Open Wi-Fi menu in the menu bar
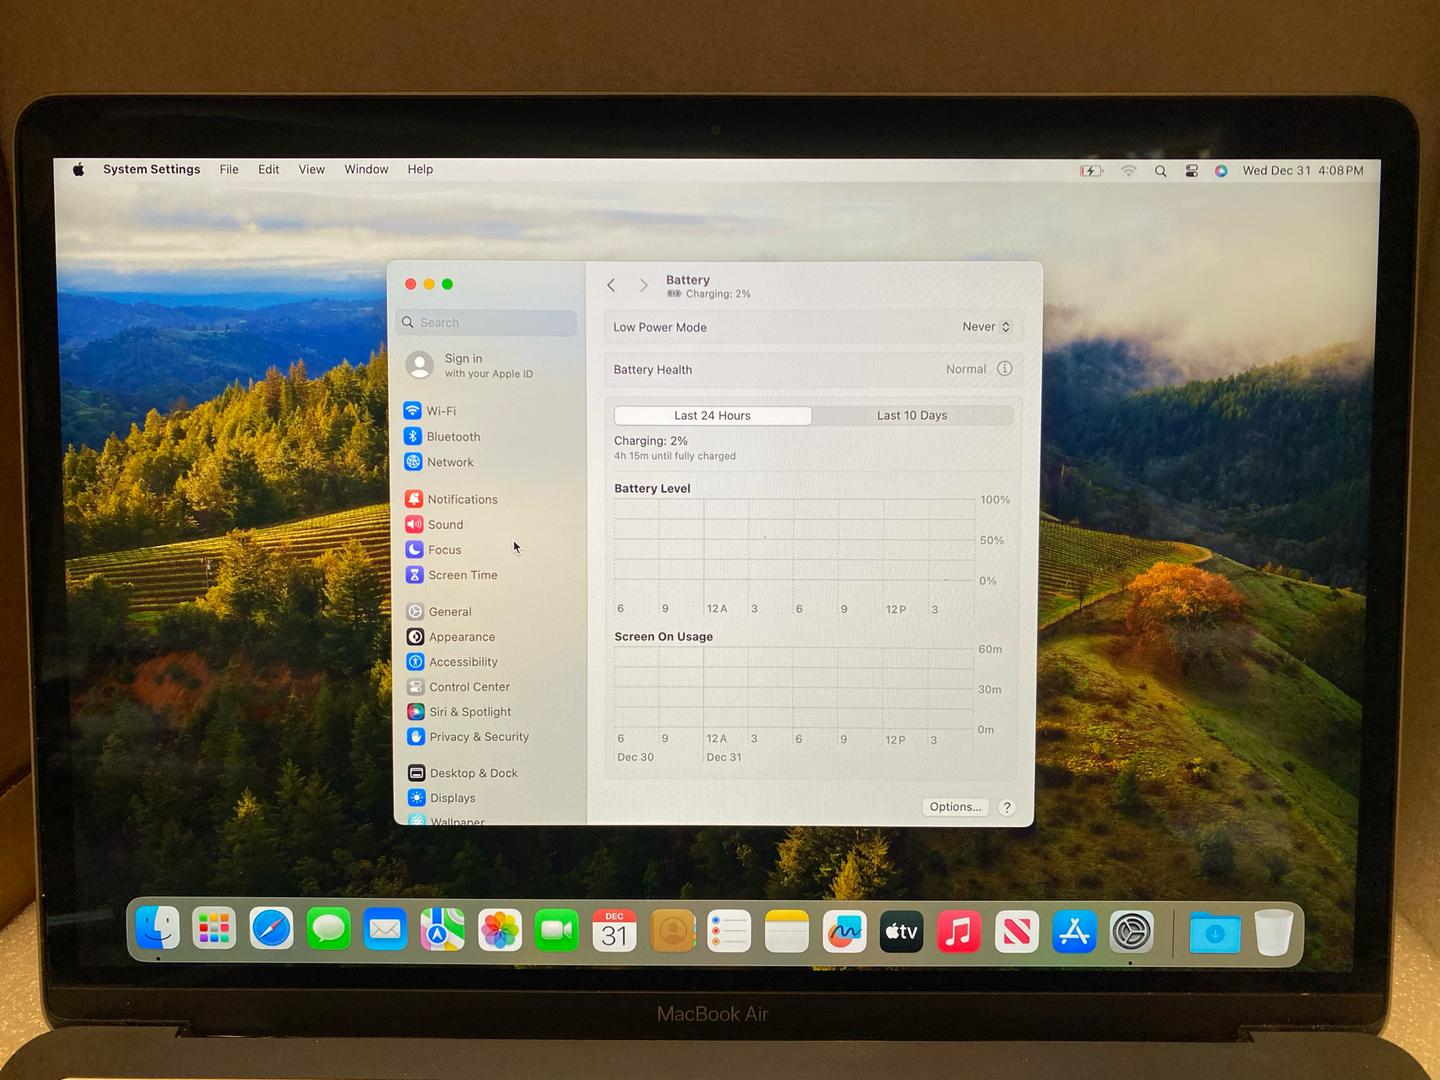 click(x=1129, y=171)
